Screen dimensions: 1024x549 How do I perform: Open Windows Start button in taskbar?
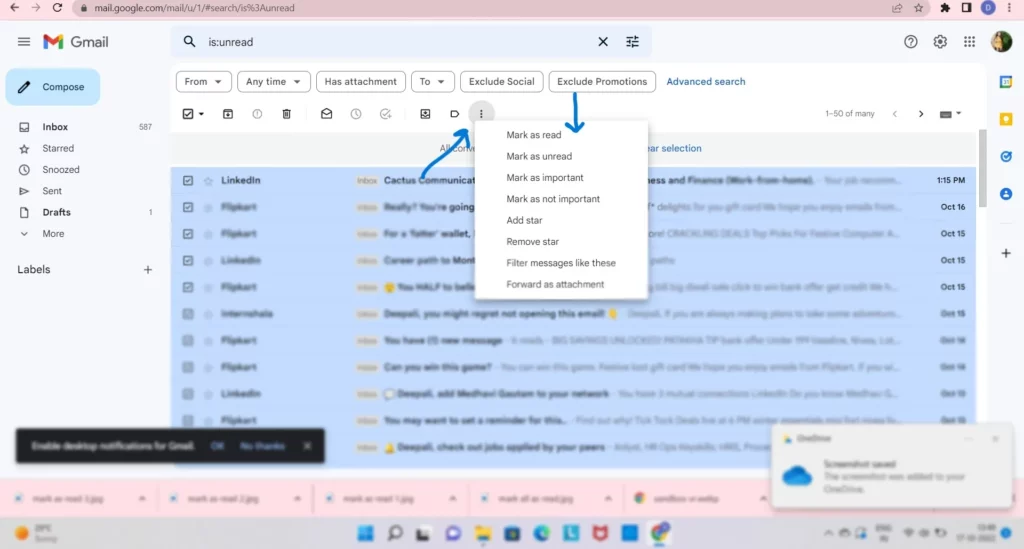tap(365, 533)
